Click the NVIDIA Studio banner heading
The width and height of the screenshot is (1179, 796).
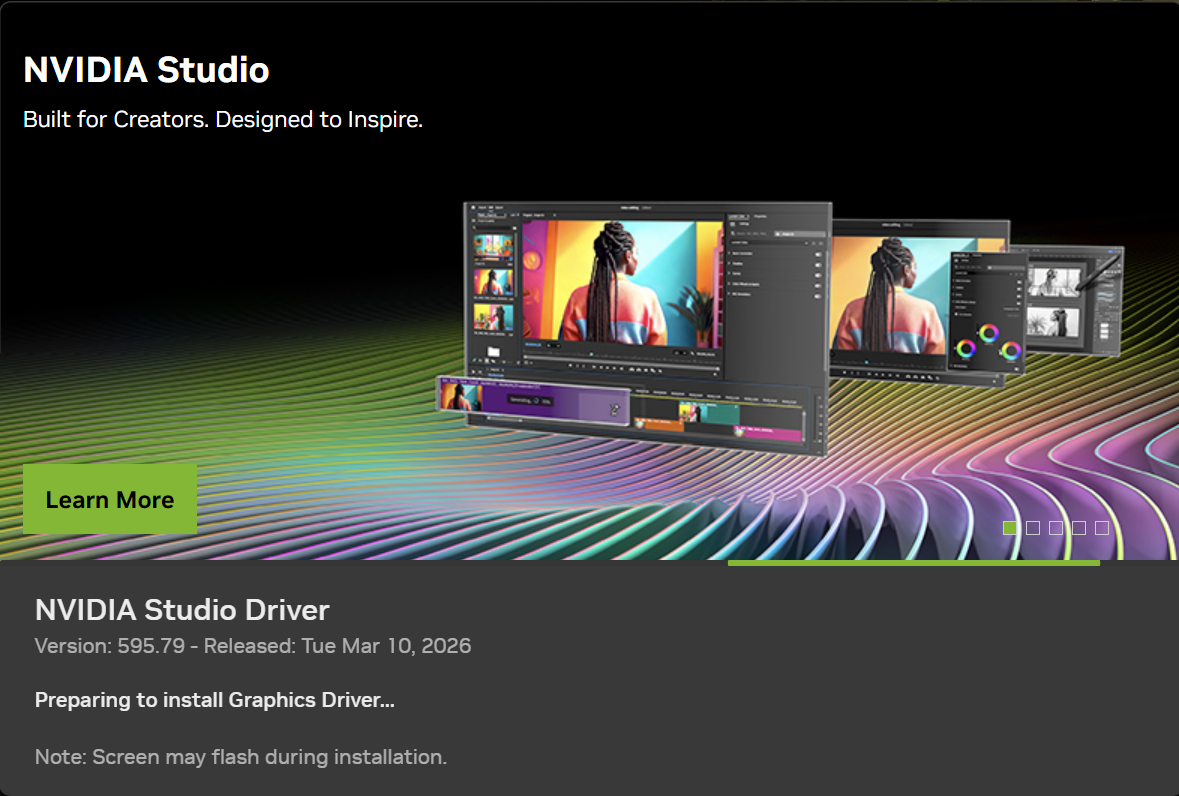(146, 70)
